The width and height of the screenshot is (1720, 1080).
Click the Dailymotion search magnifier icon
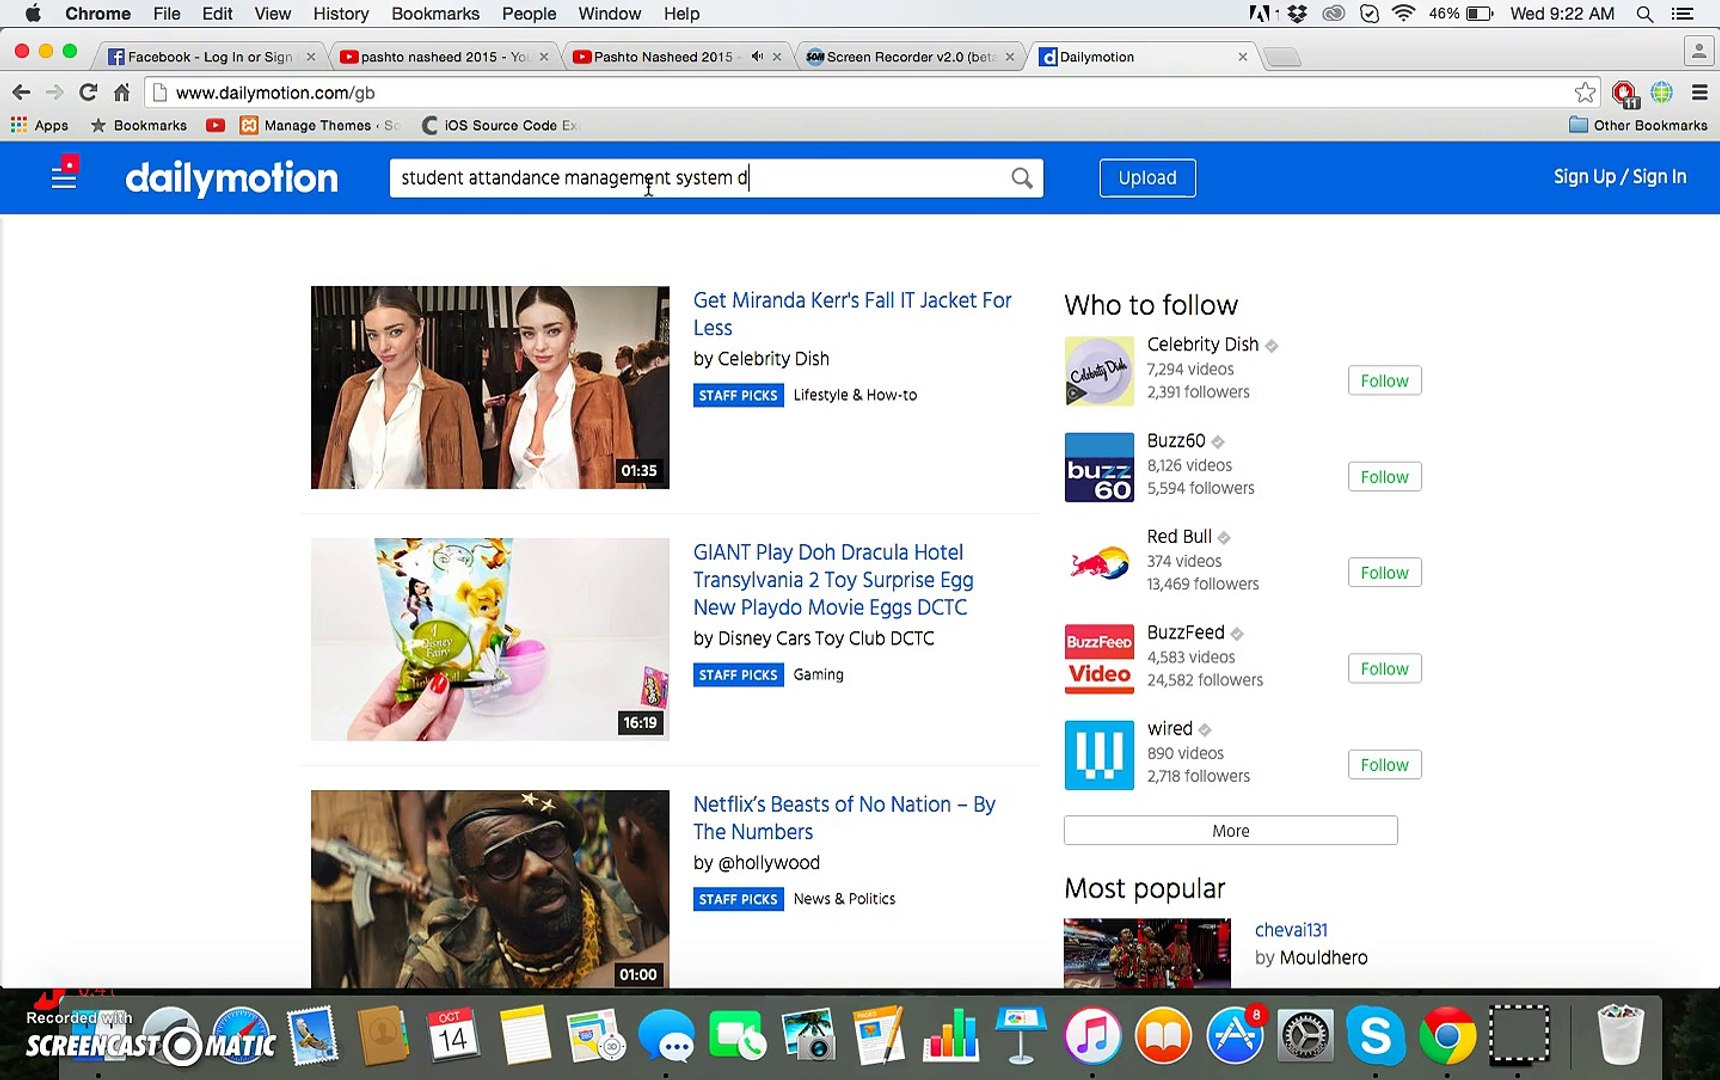pyautogui.click(x=1021, y=178)
